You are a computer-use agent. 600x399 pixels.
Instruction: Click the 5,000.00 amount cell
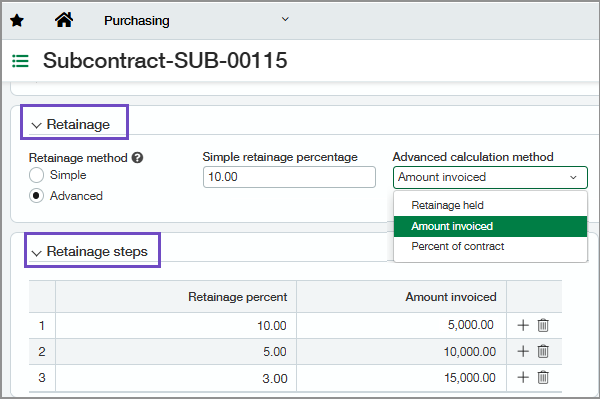(401, 325)
